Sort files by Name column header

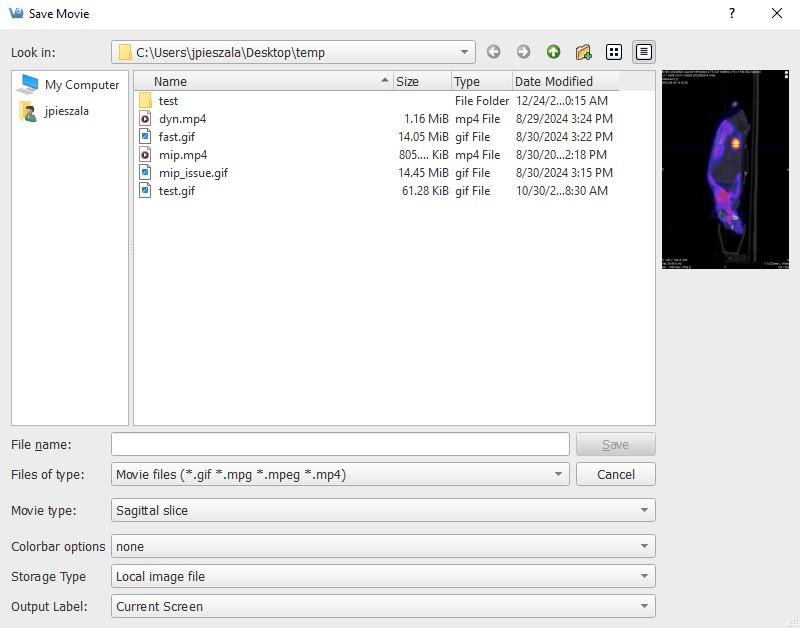click(264, 82)
